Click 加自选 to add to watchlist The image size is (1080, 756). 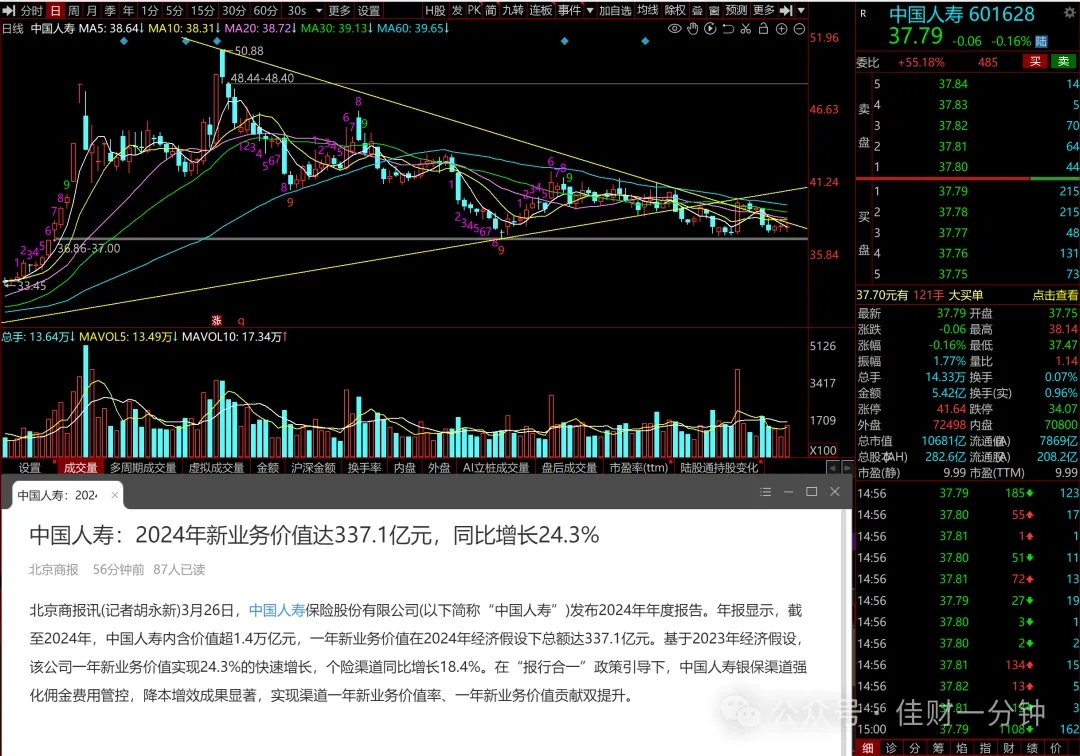pos(614,10)
